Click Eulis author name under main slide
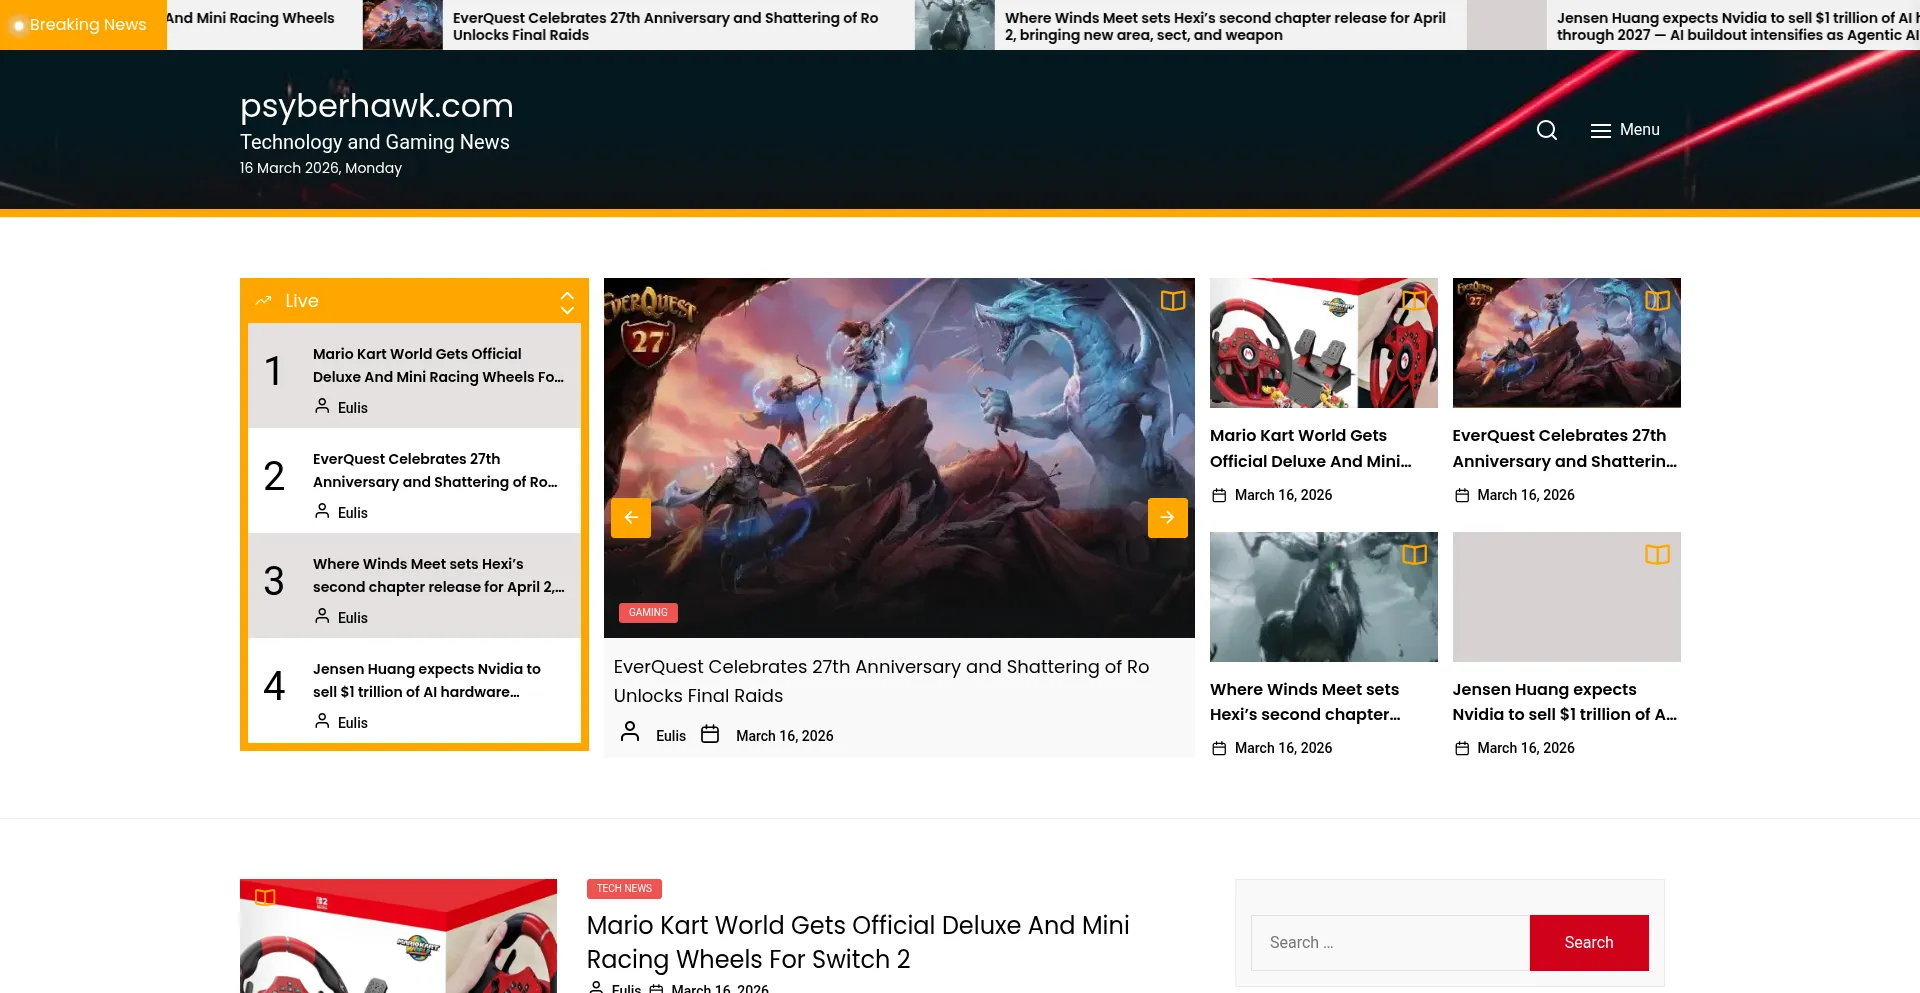1920x993 pixels. (671, 736)
